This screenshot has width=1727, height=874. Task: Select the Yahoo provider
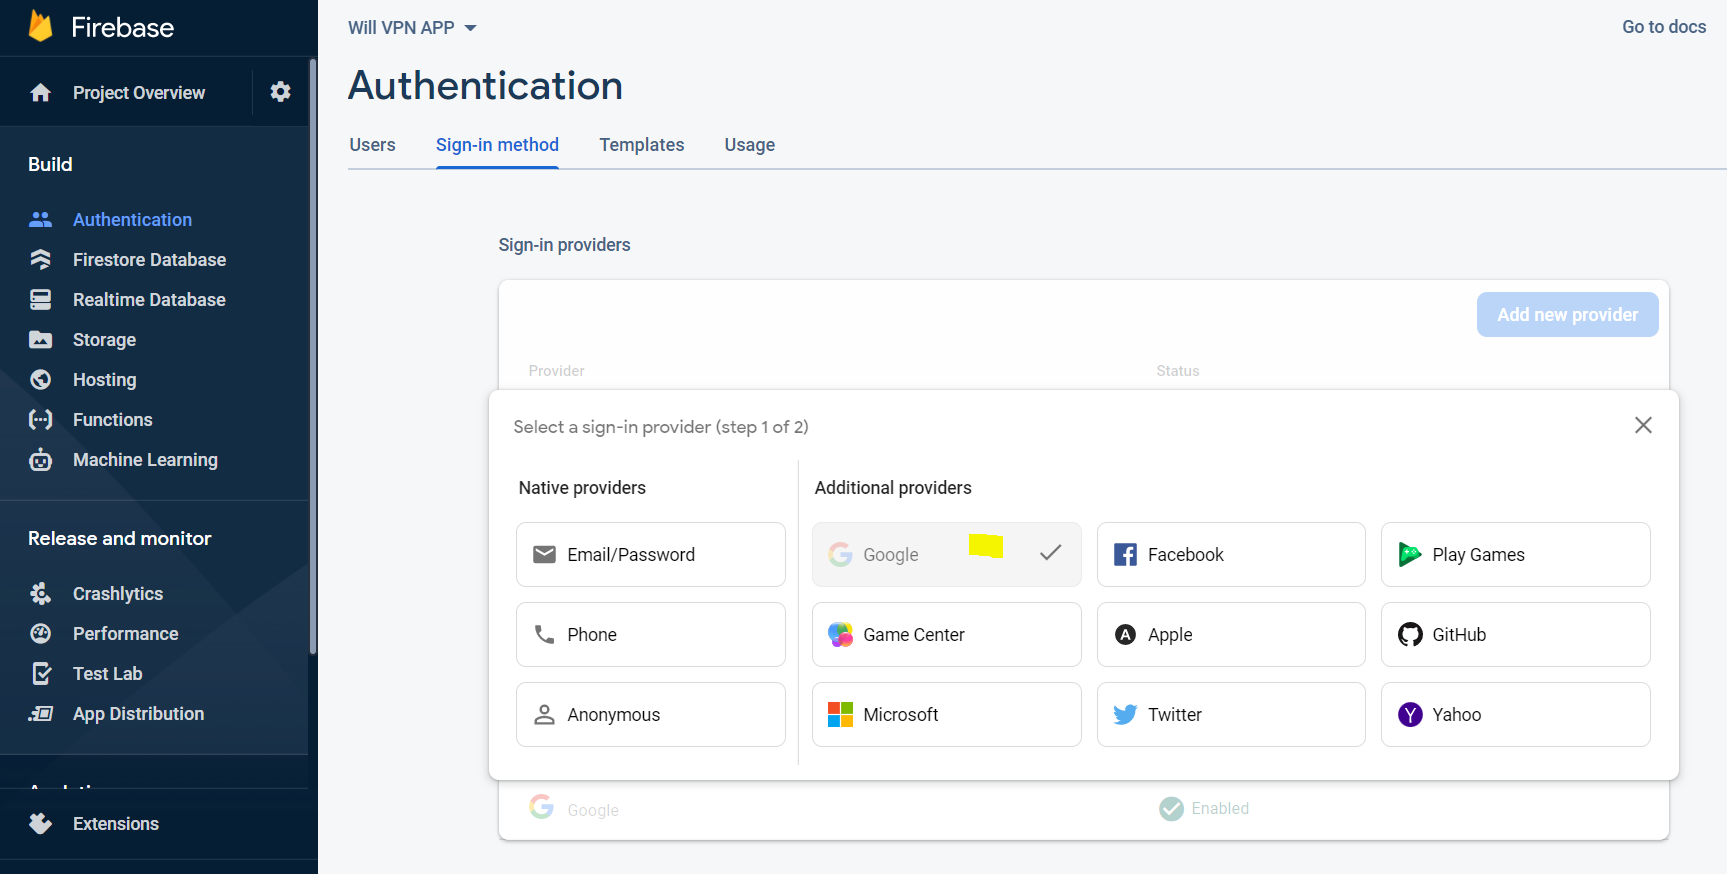coord(1515,714)
